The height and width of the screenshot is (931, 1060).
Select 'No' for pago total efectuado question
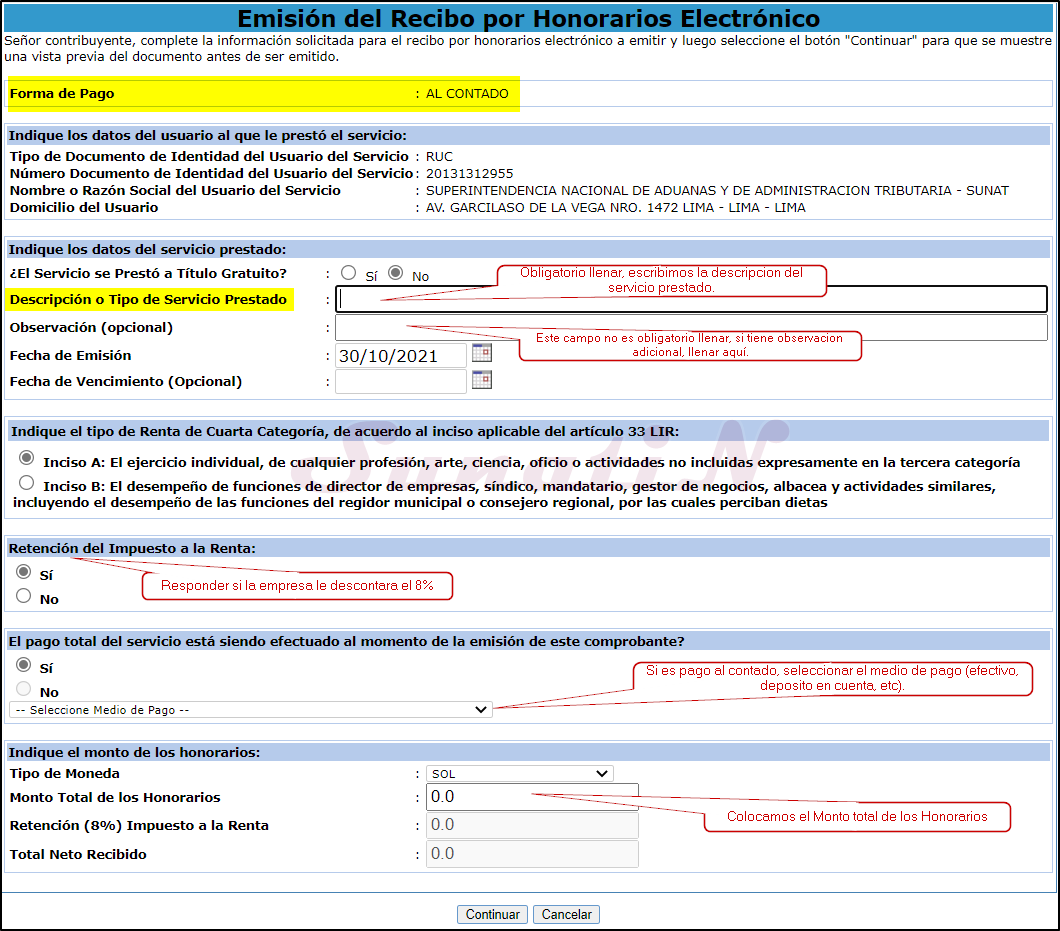[x=24, y=690]
